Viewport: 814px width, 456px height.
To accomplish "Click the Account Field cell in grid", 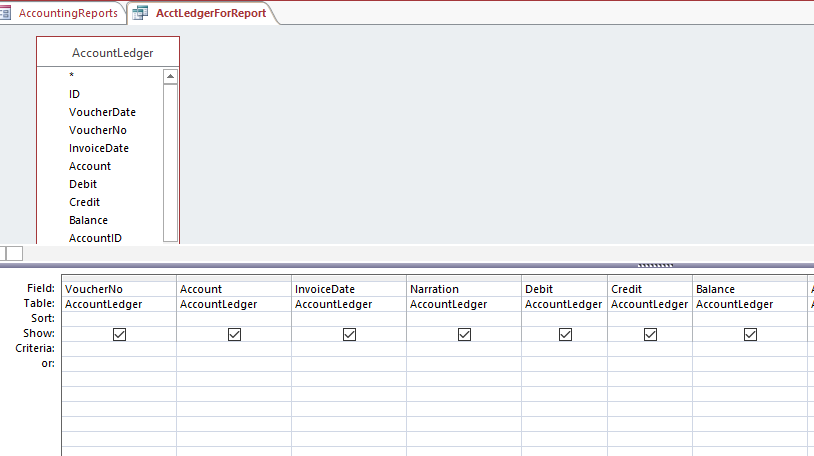I will [234, 289].
